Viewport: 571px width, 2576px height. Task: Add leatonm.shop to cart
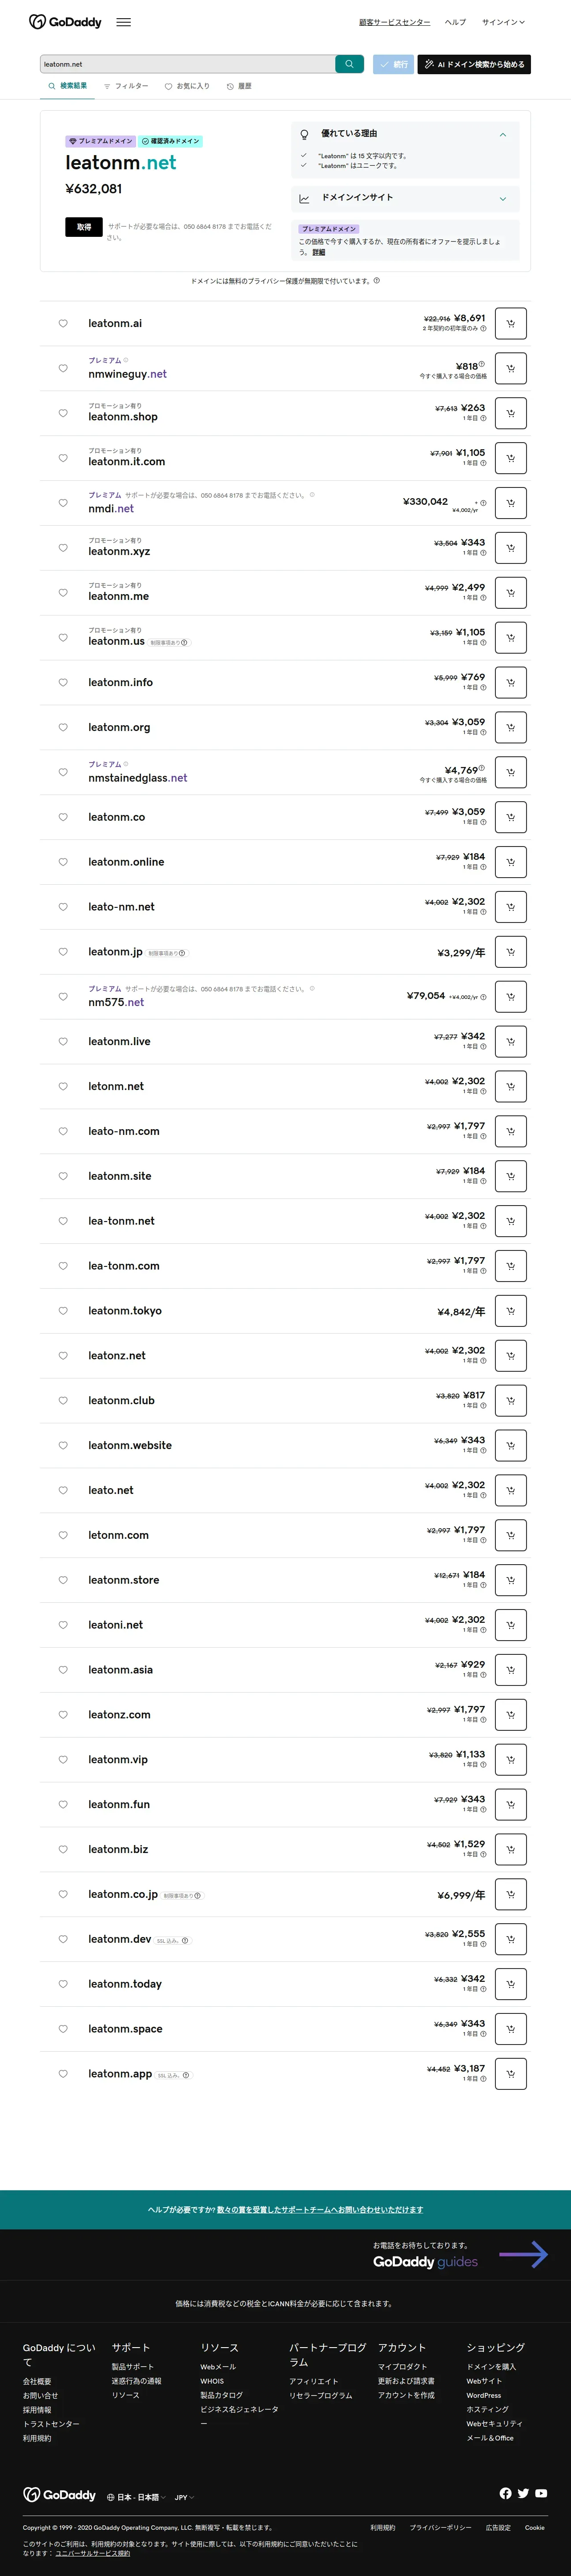510,413
